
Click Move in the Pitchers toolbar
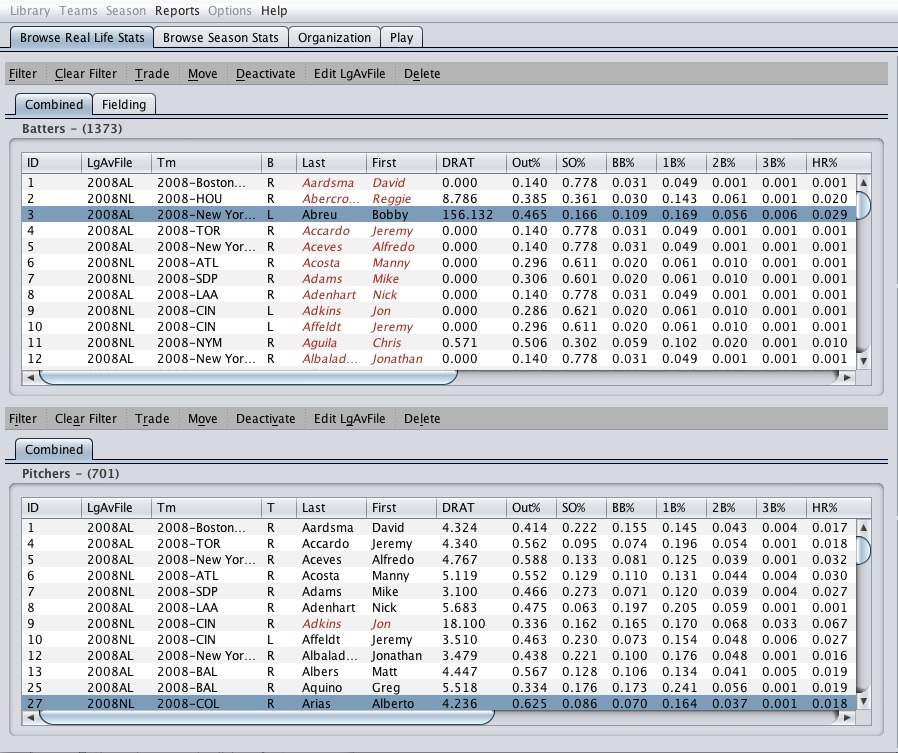pyautogui.click(x=203, y=419)
